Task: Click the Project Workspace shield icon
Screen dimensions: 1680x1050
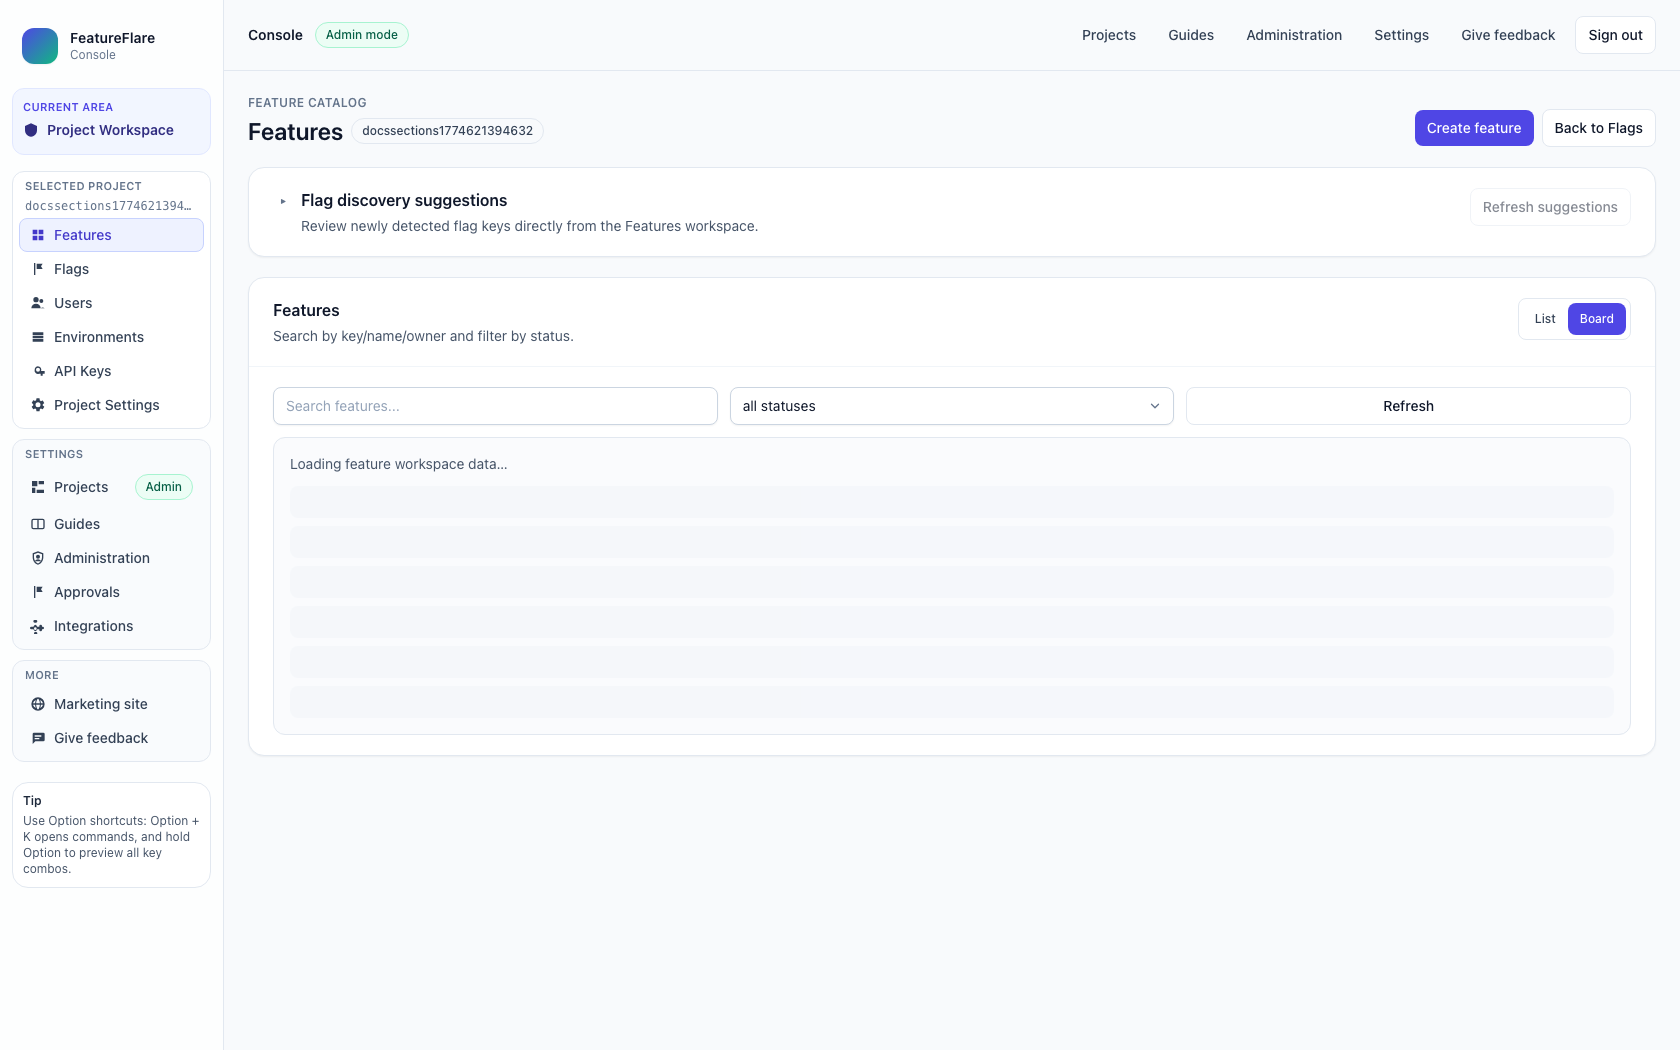Action: (x=31, y=130)
